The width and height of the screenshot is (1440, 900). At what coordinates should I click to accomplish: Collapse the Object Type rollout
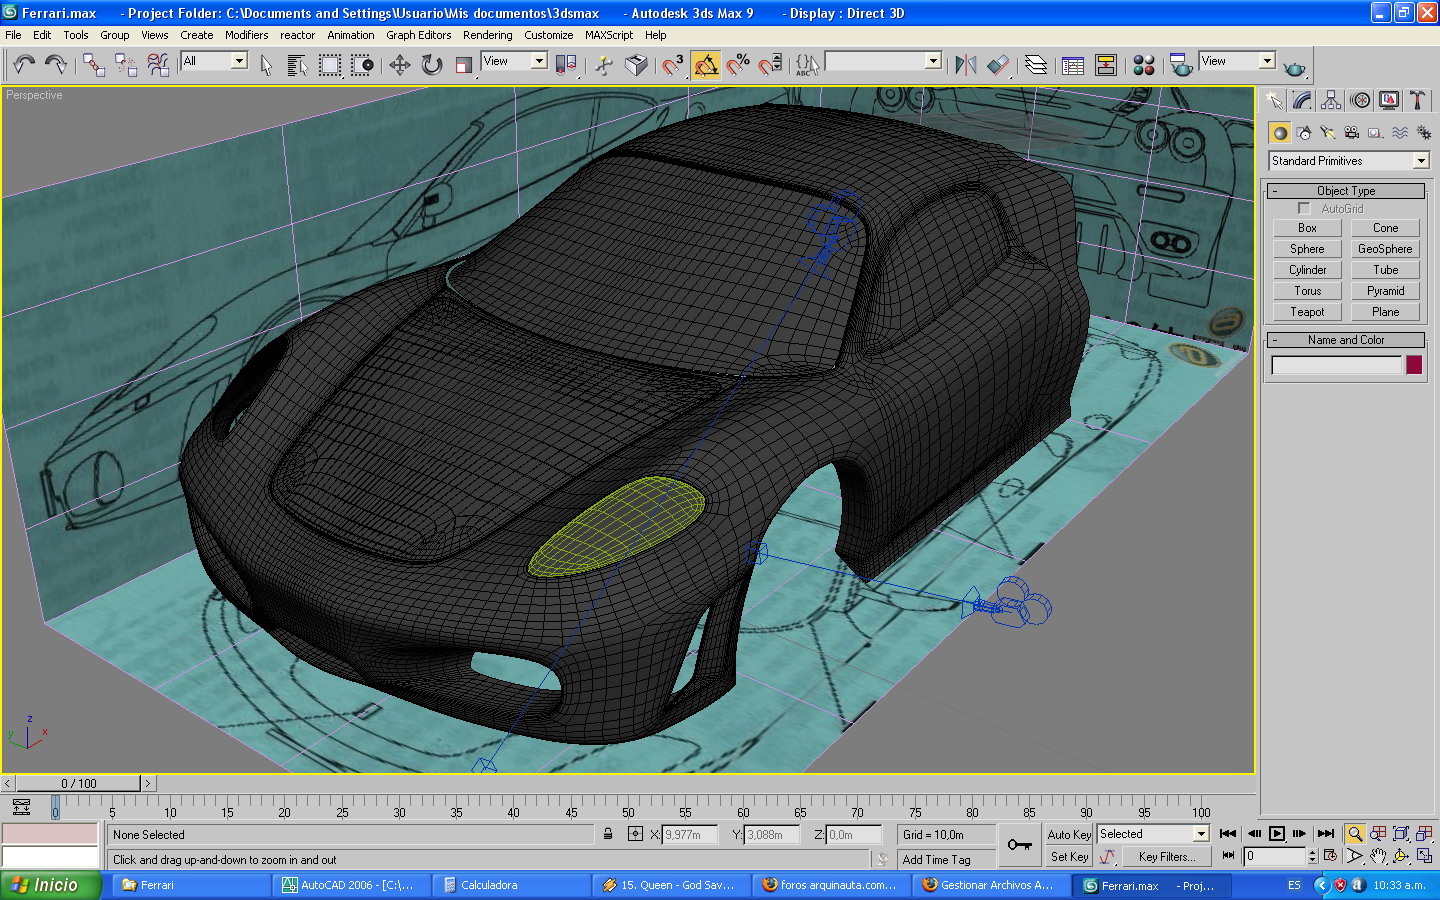[1346, 191]
